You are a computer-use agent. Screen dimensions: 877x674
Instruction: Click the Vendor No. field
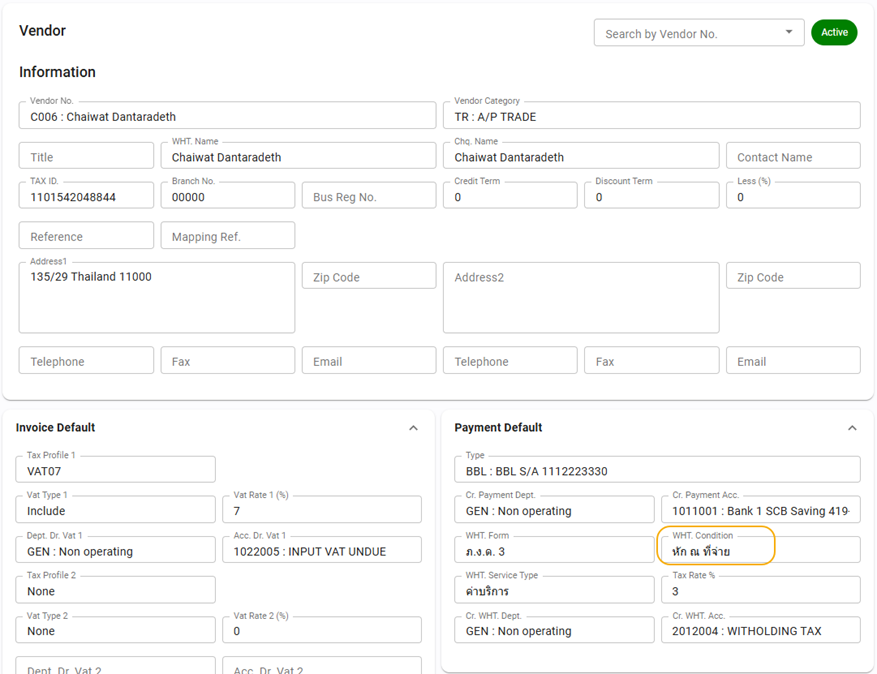pos(227,116)
